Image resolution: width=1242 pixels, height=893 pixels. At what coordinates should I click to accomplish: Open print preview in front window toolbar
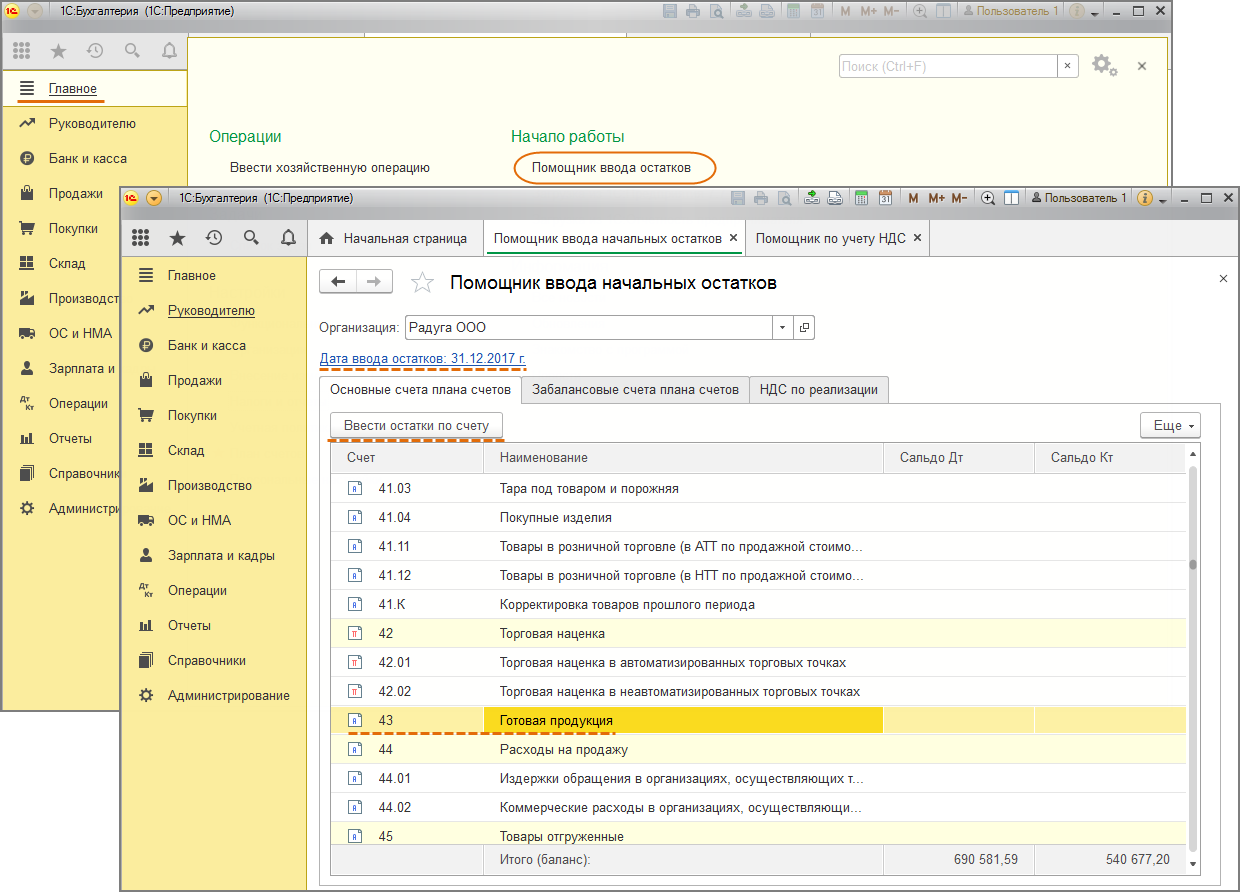[x=784, y=198]
